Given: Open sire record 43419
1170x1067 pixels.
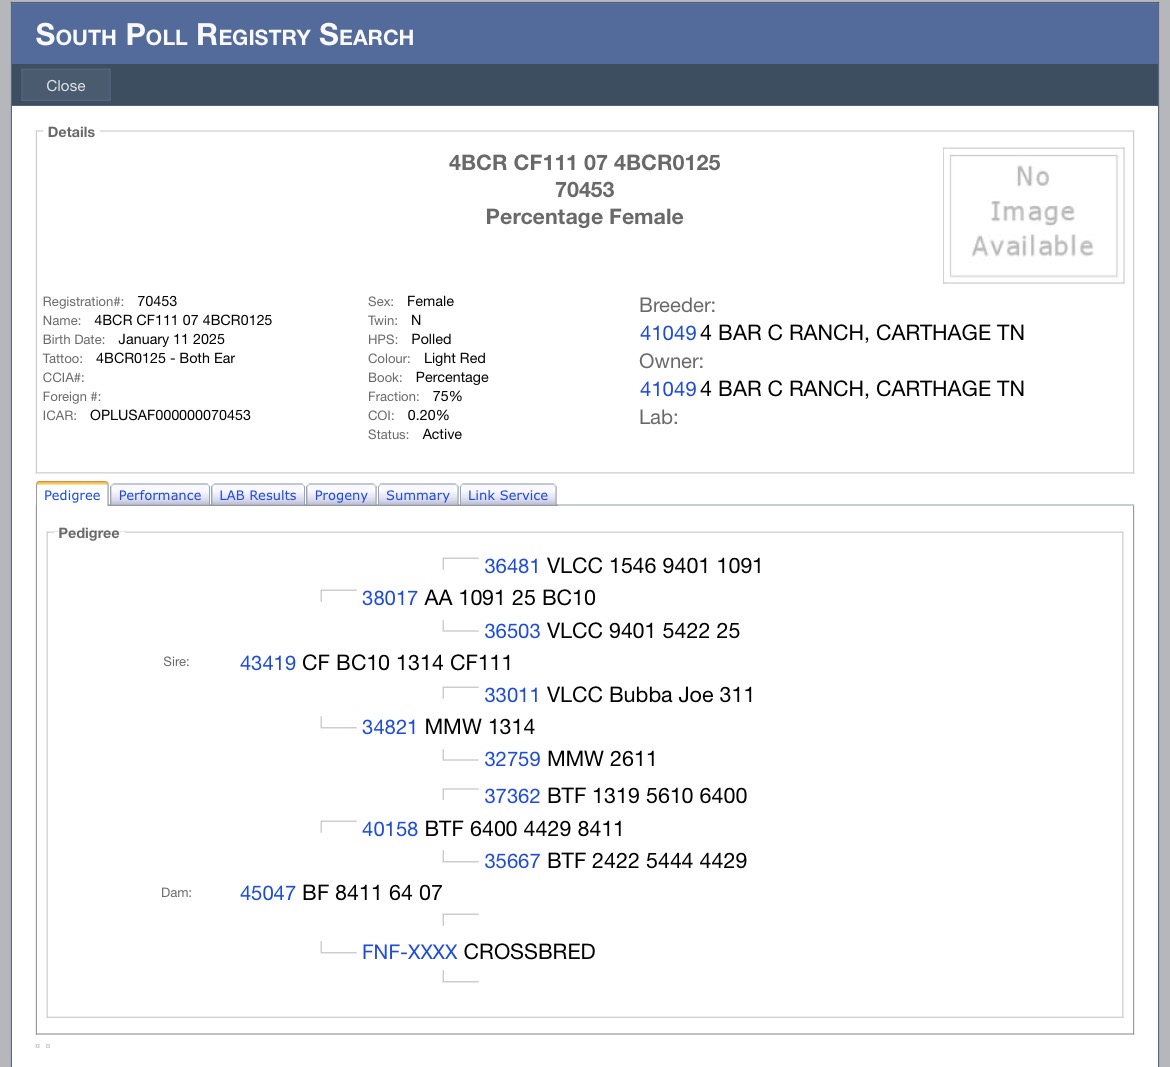Looking at the screenshot, I should pos(268,663).
